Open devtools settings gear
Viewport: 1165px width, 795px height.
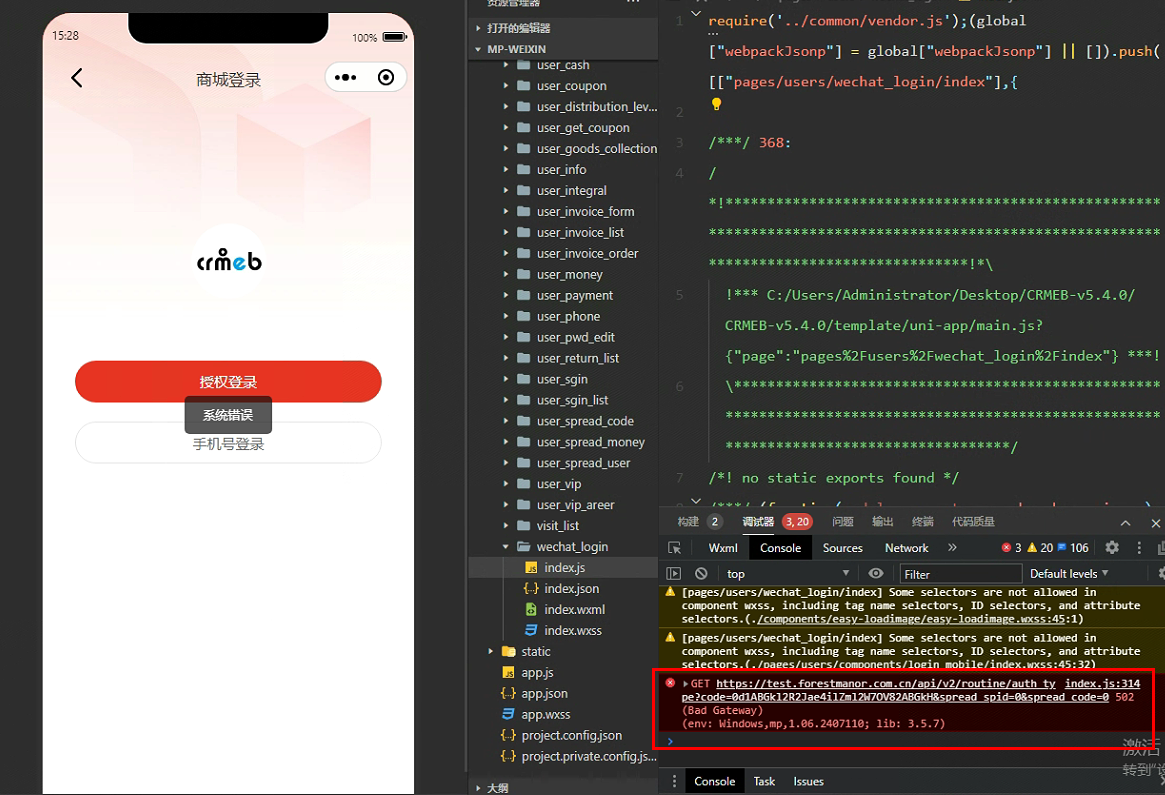[x=1112, y=548]
